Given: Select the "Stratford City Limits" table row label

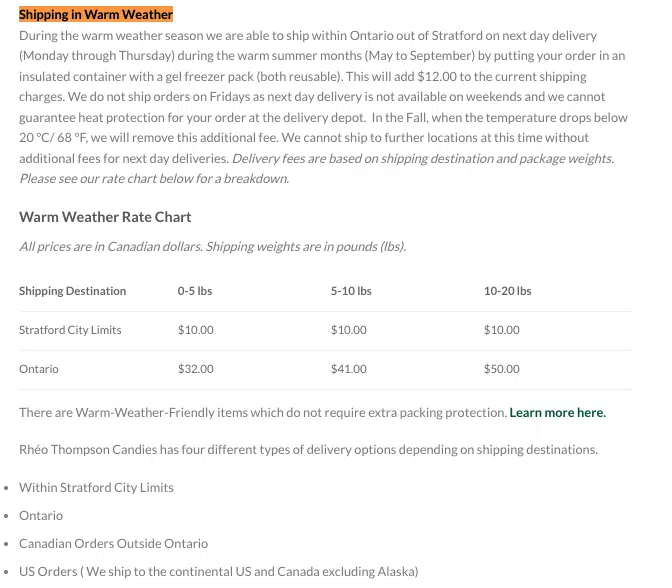Looking at the screenshot, I should point(70,330).
